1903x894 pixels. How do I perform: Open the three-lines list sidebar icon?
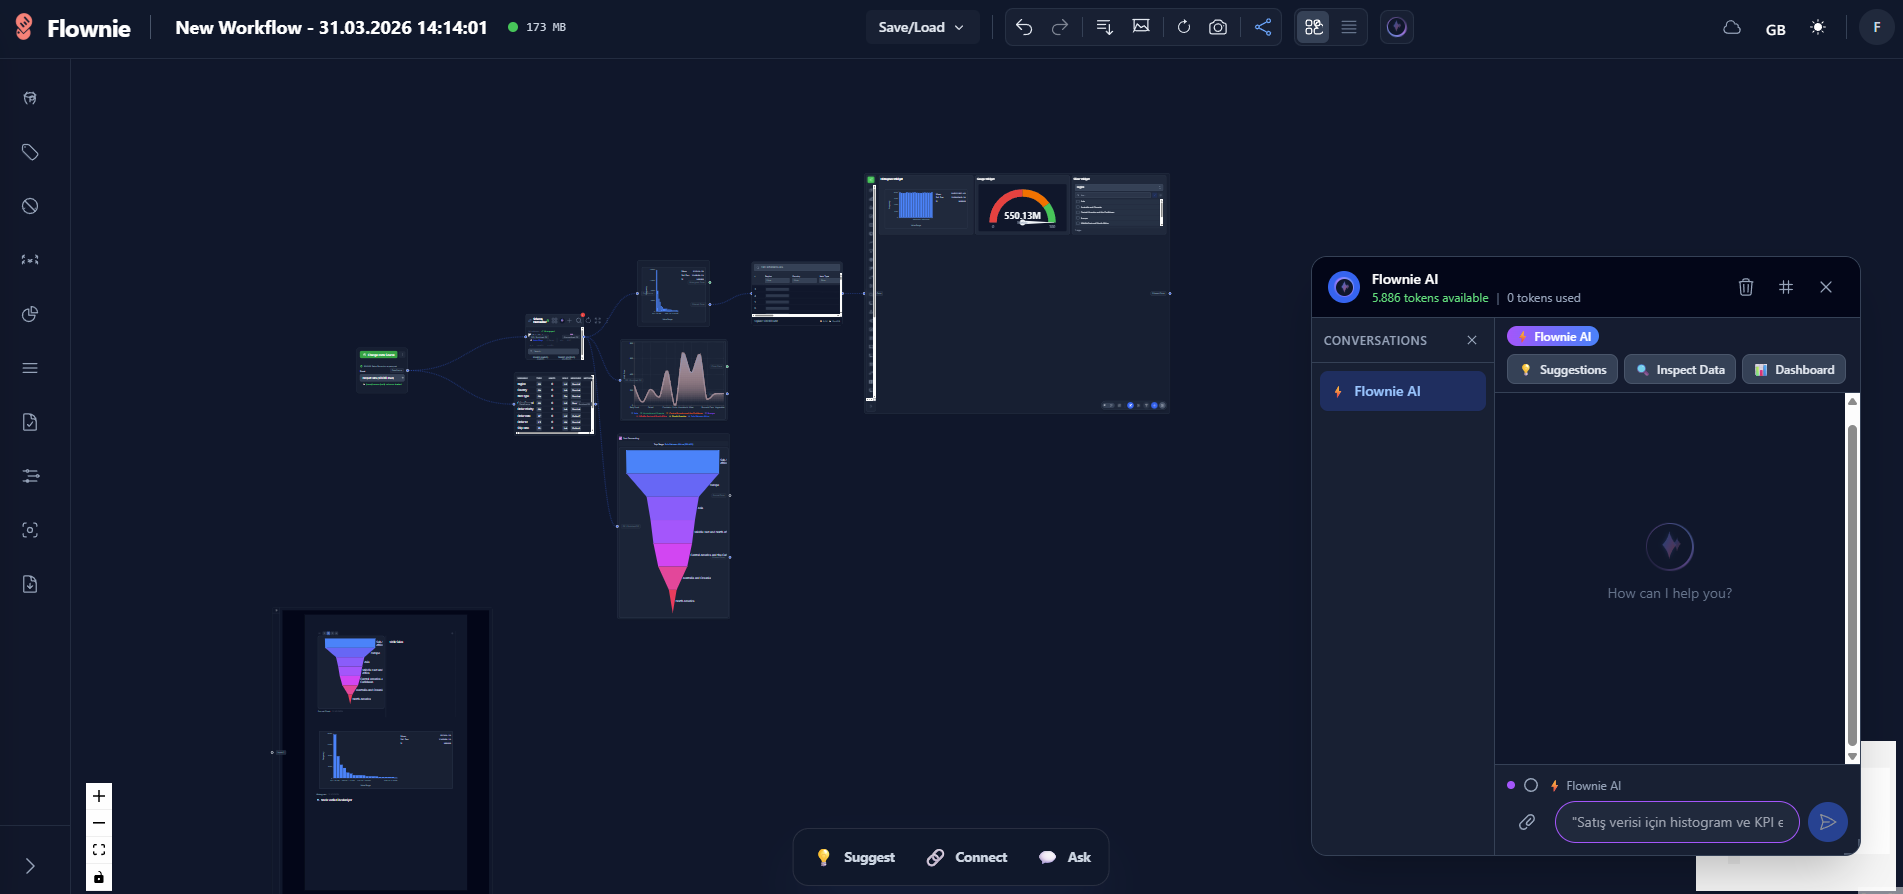coord(30,368)
